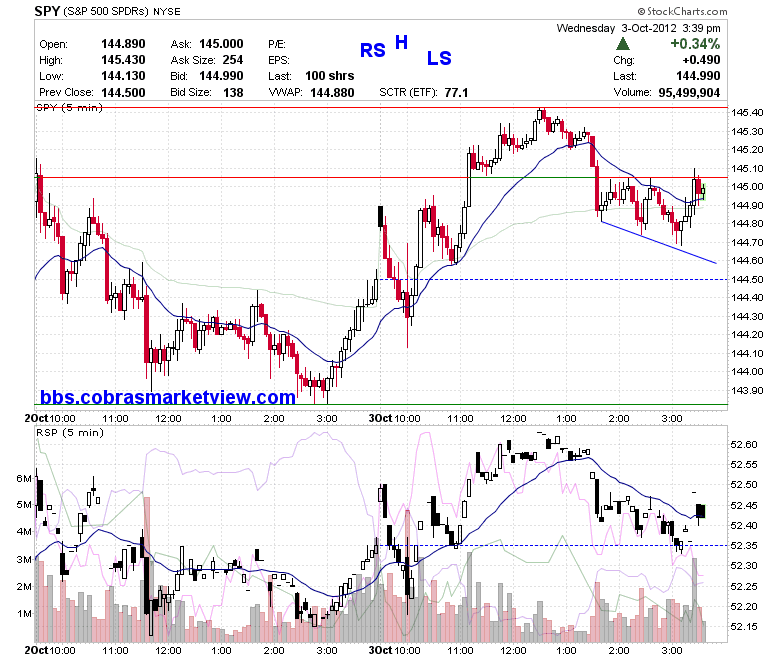Click the 144.50 price axis label
780x659 pixels.
click(747, 280)
